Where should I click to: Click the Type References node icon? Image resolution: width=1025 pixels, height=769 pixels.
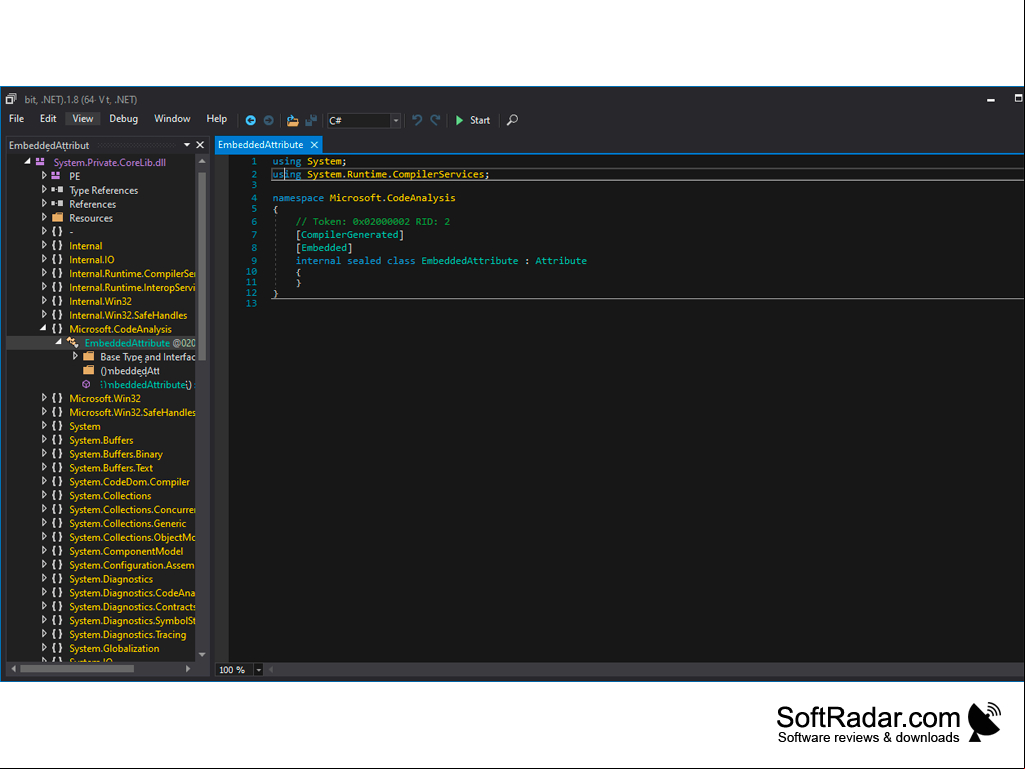57,190
